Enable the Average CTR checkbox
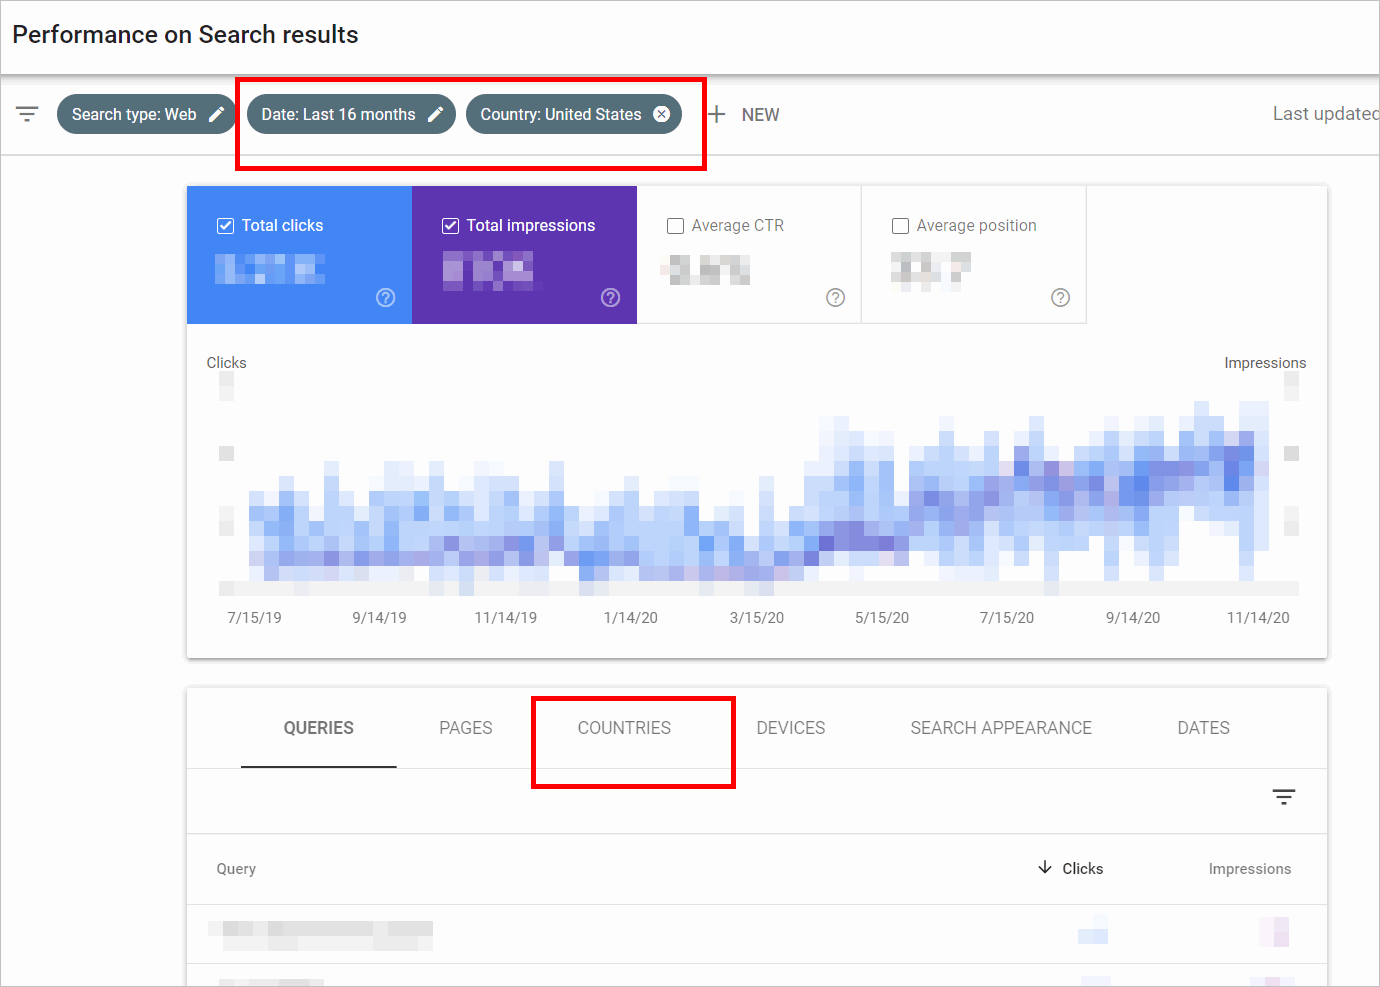Image resolution: width=1380 pixels, height=987 pixels. click(675, 225)
